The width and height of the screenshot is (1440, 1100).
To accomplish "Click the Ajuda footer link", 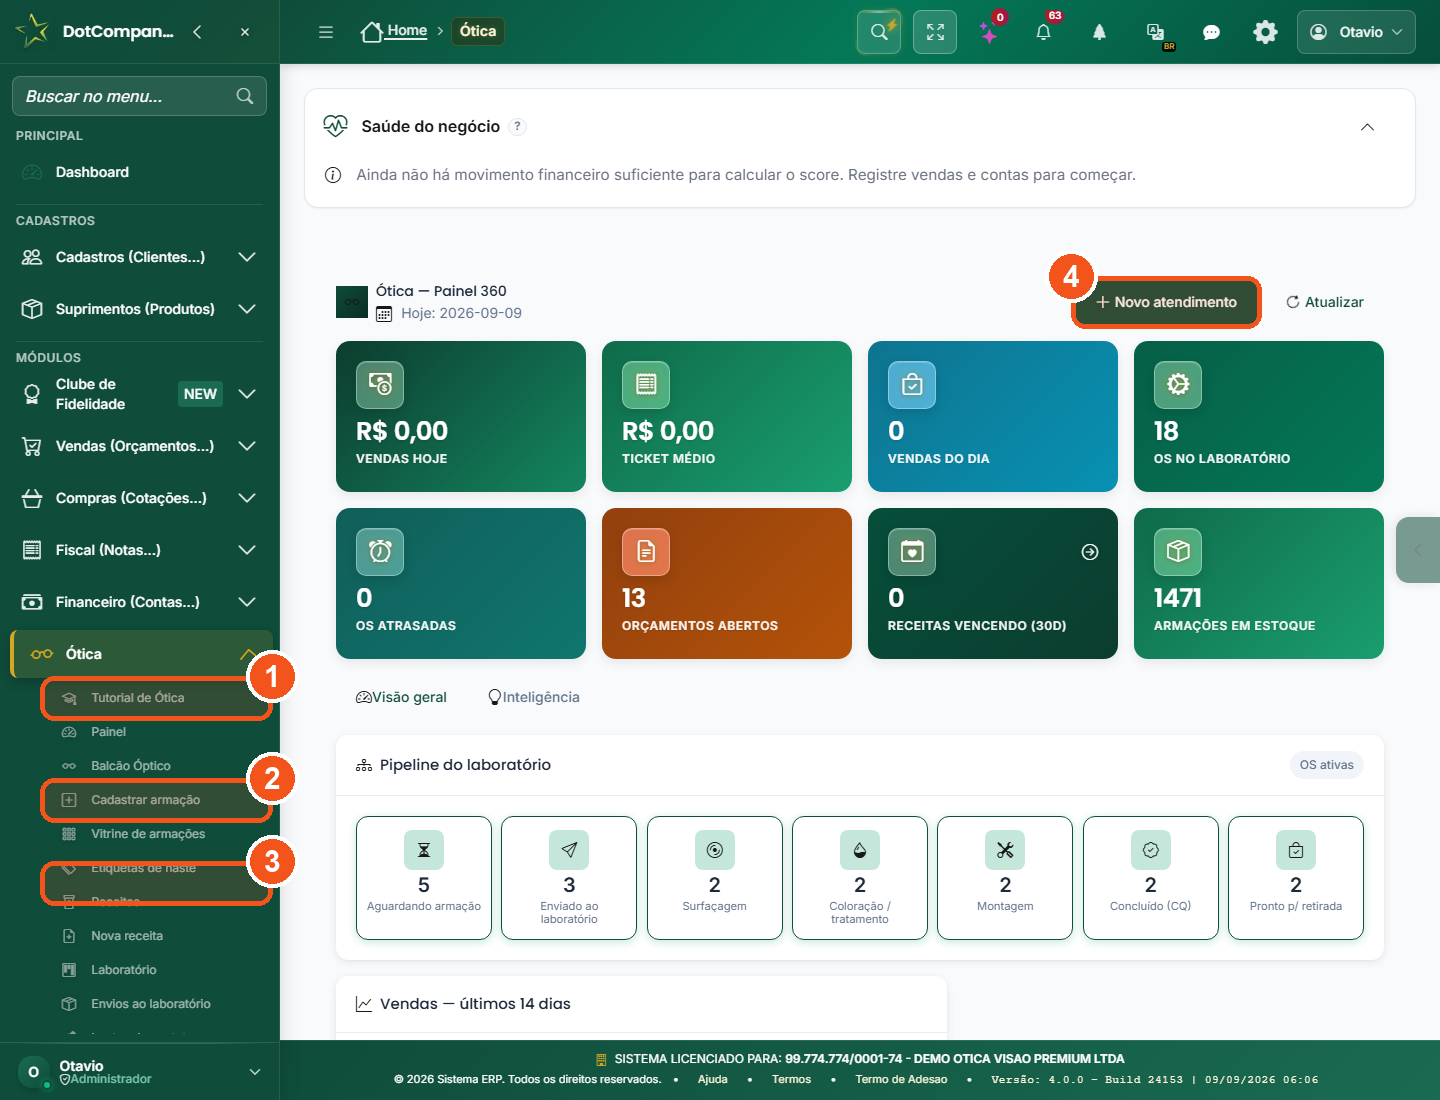I will [712, 1079].
